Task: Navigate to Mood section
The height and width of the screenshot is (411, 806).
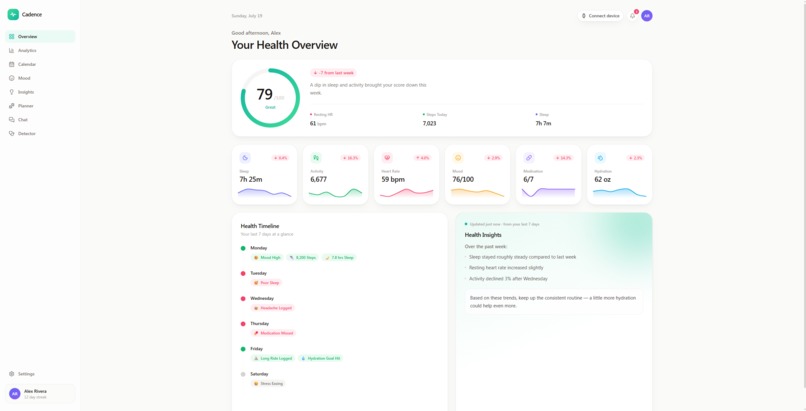Action: pos(40,78)
